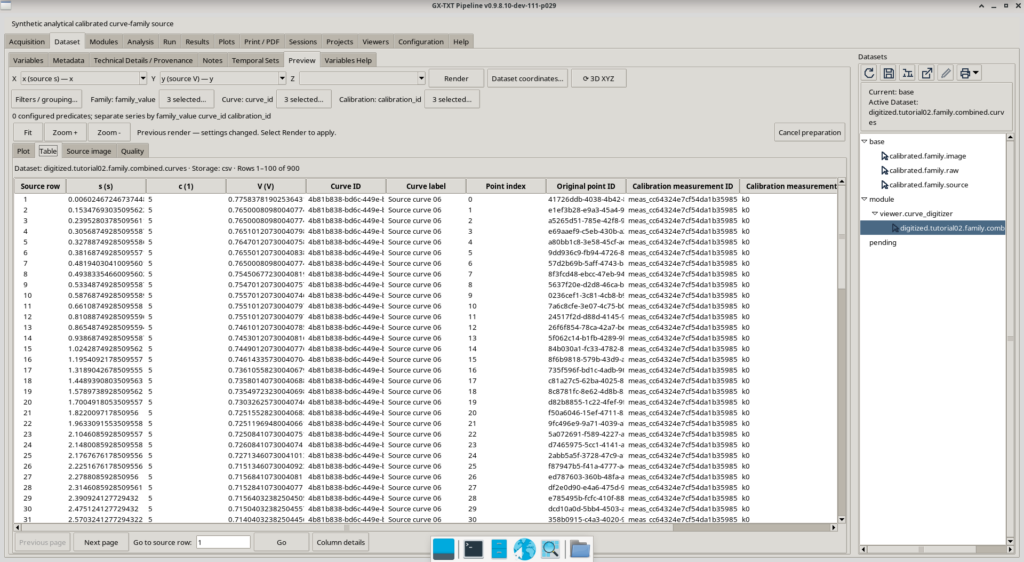Open Curve curve_id 3 selected chooser
Viewport: 1024px width, 562px height.
(x=303, y=99)
